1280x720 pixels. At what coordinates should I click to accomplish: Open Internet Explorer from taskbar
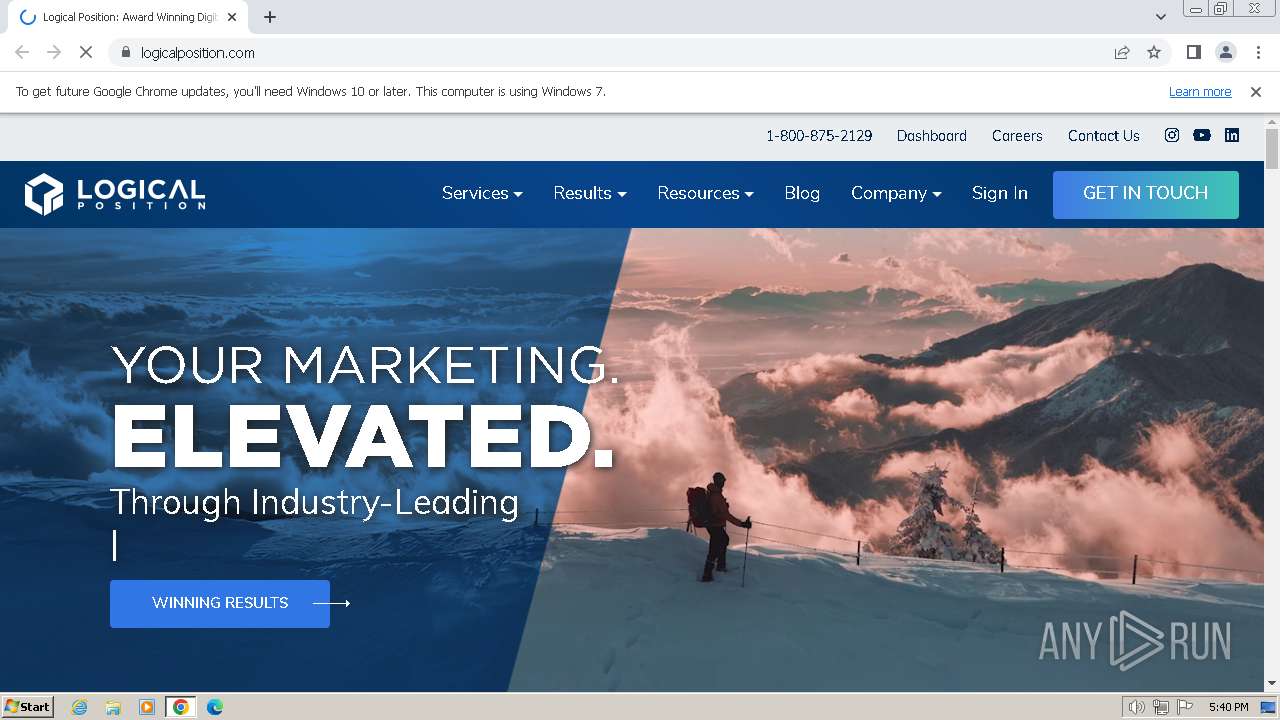(80, 707)
